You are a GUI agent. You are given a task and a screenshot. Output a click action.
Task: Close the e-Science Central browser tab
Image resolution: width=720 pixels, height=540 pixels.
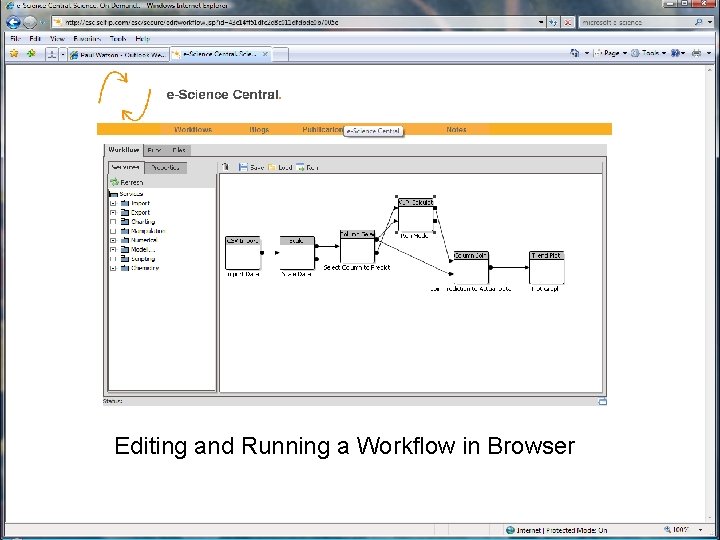[265, 54]
